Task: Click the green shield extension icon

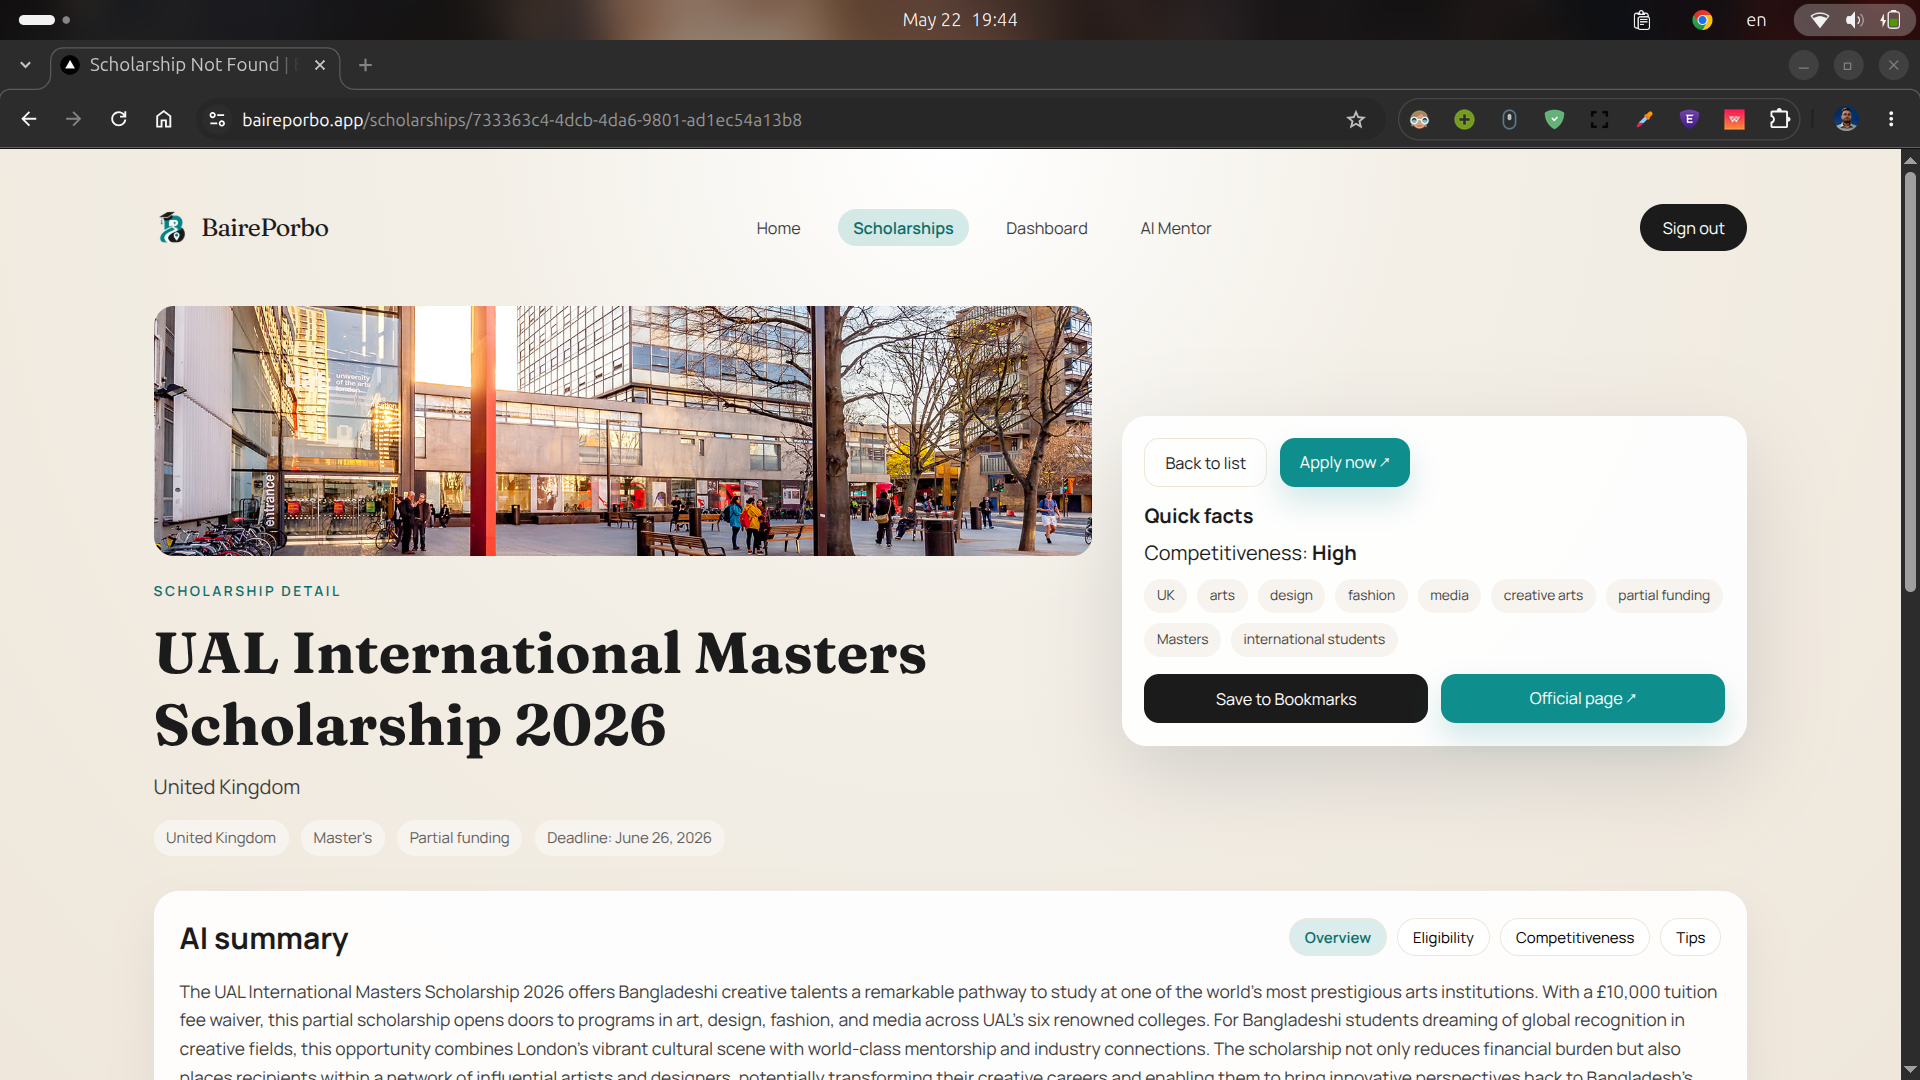Action: coord(1554,119)
